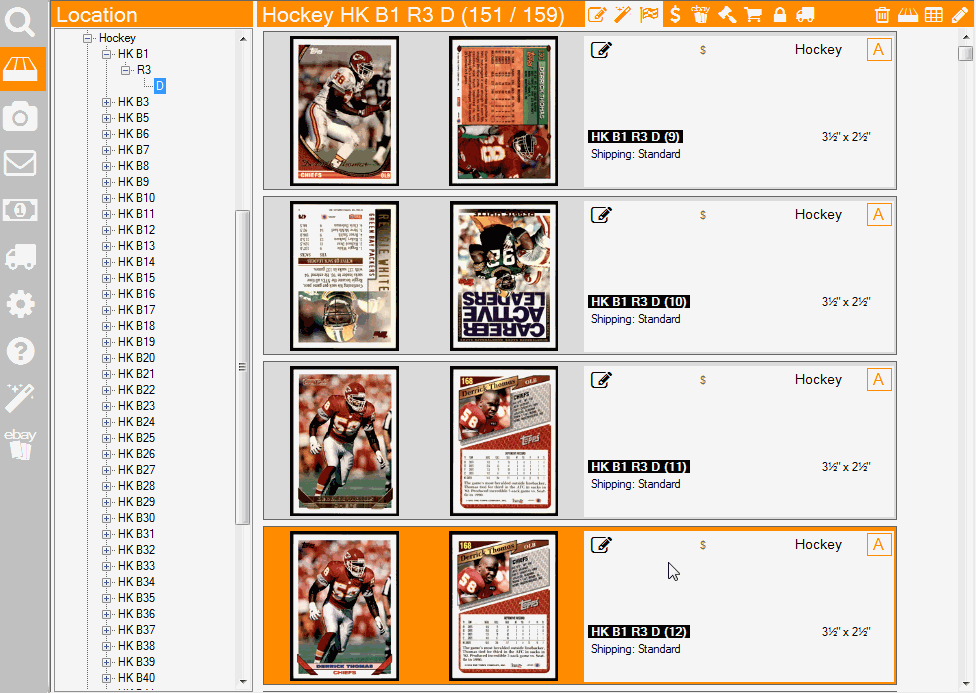976x693 pixels.
Task: Collapse the HK B1 tree node
Action: [x=106, y=54]
